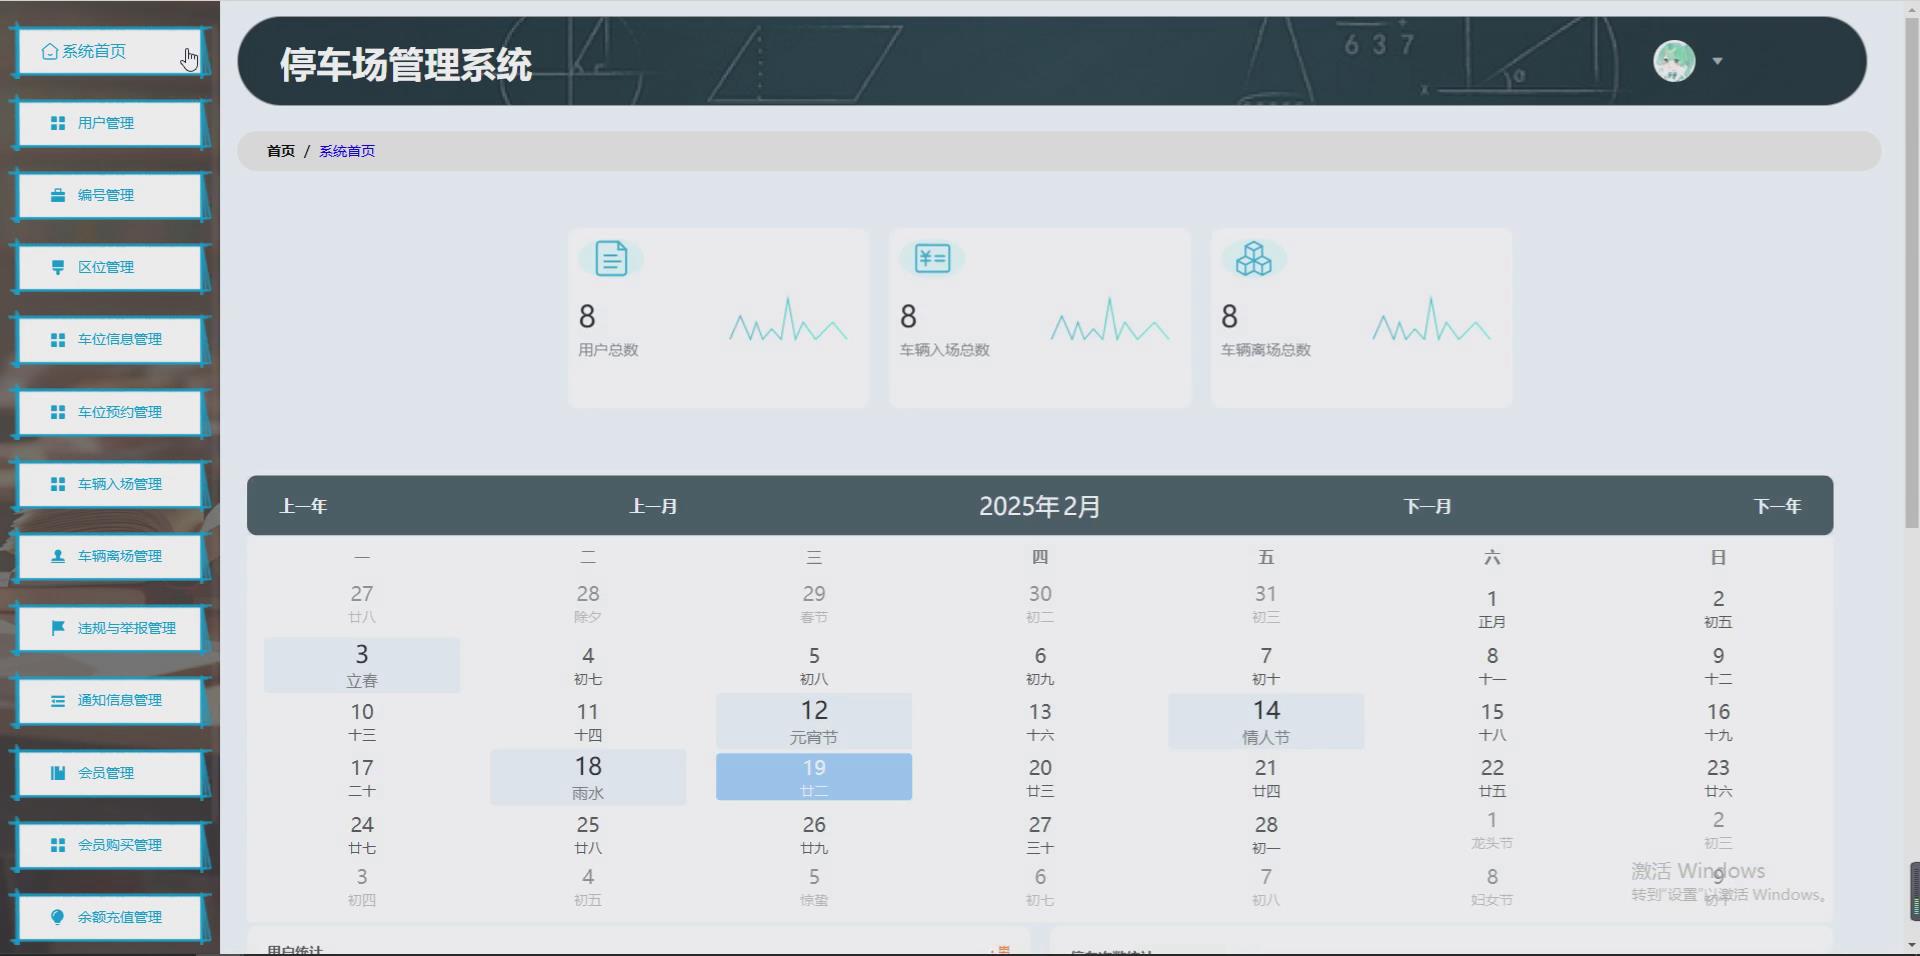1920x956 pixels.
Task: Open 区位管理 menu item
Action: tap(111, 267)
